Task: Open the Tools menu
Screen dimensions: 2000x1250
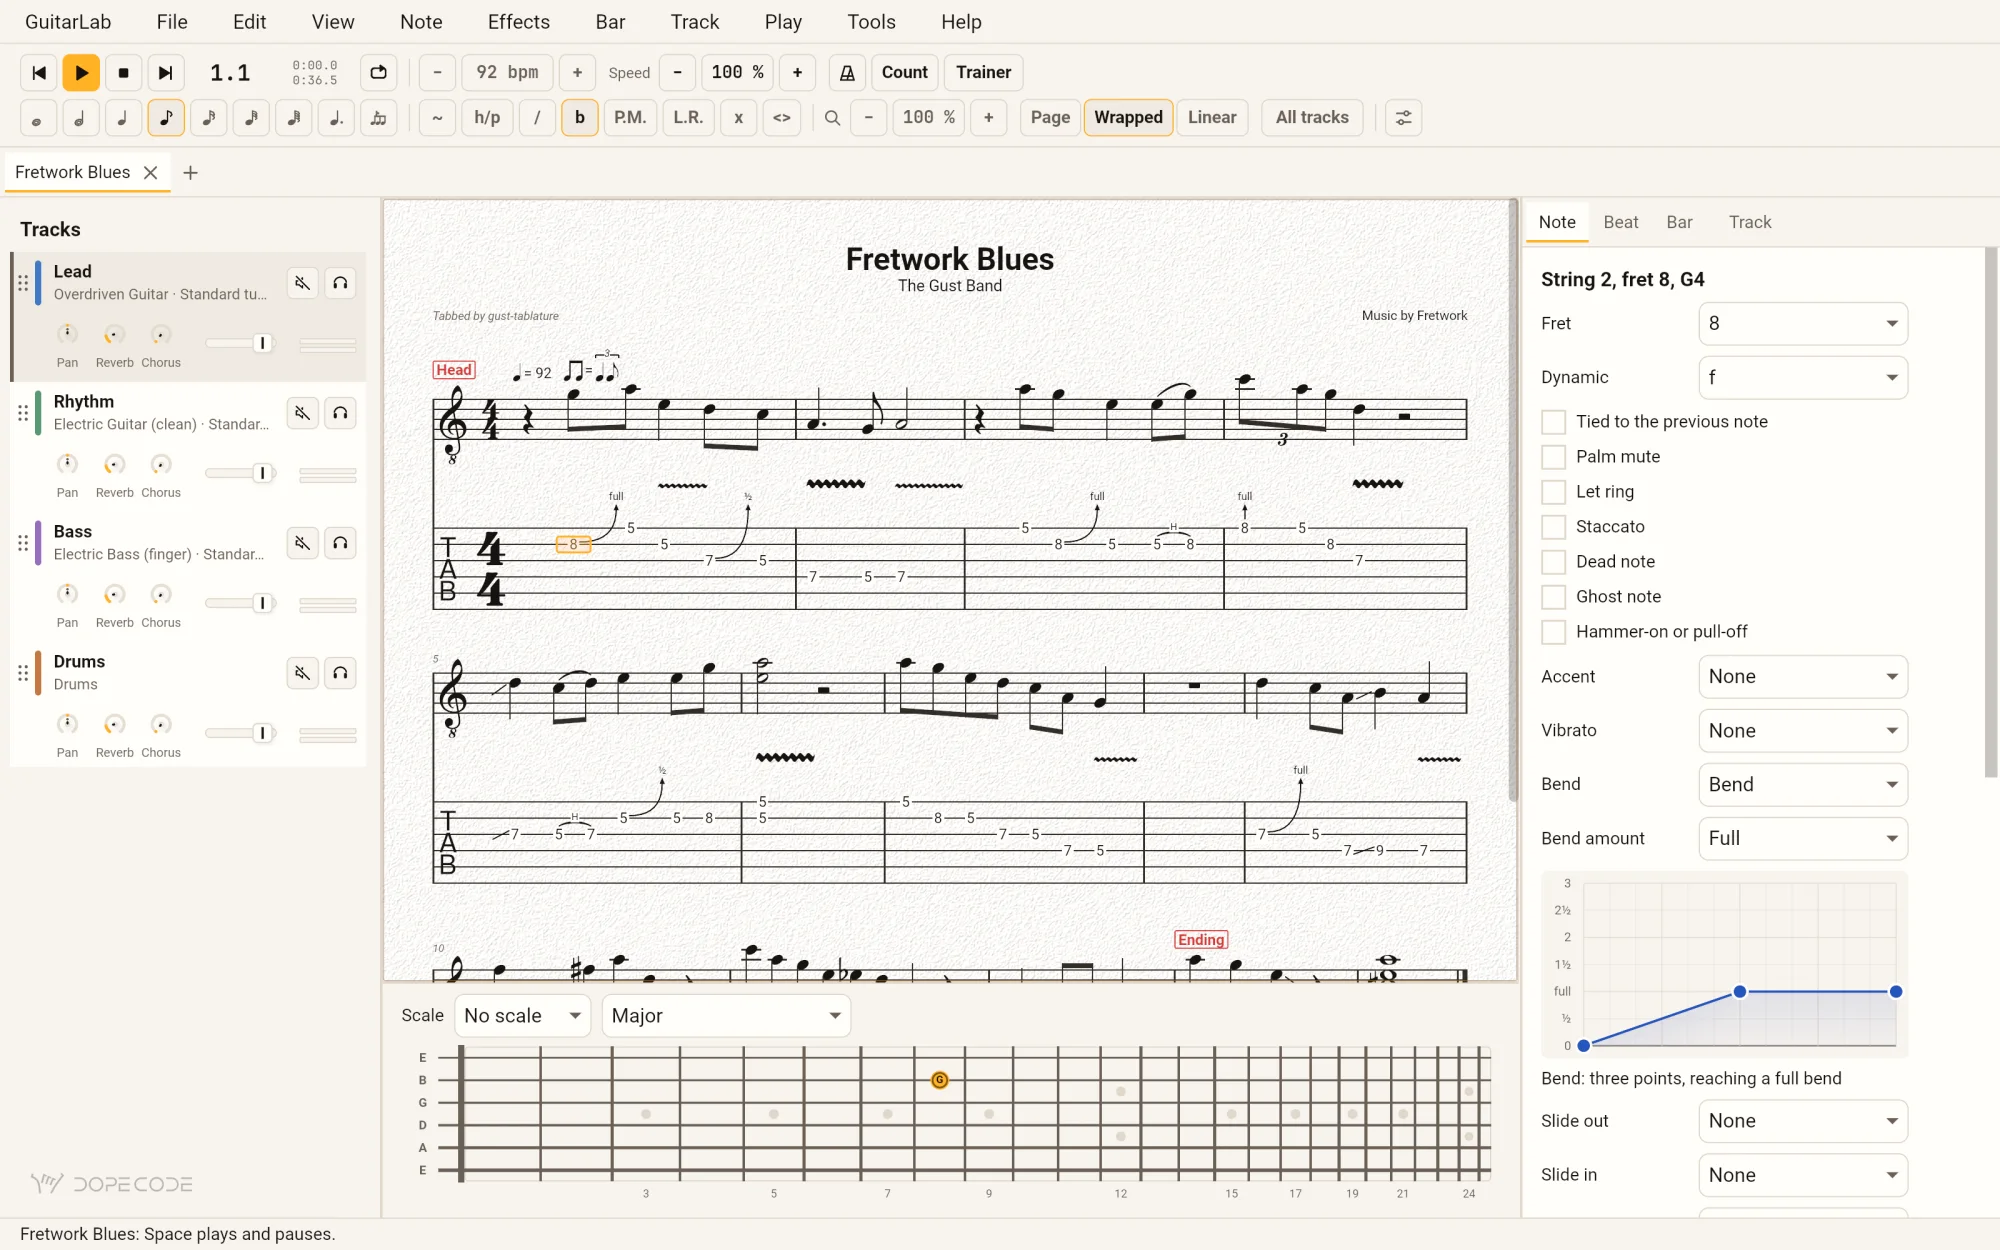Action: pyautogui.click(x=871, y=22)
